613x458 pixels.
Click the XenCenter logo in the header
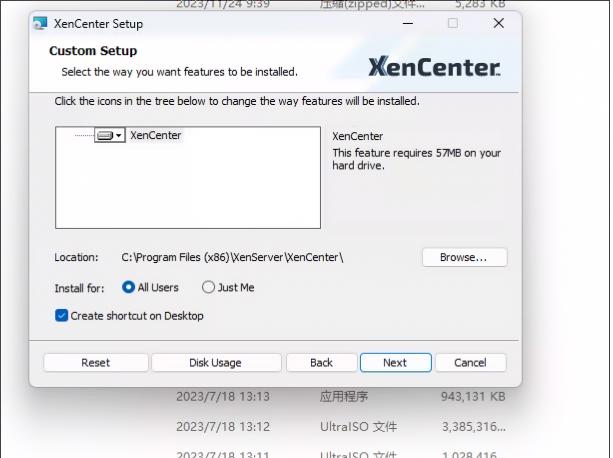pyautogui.click(x=433, y=67)
